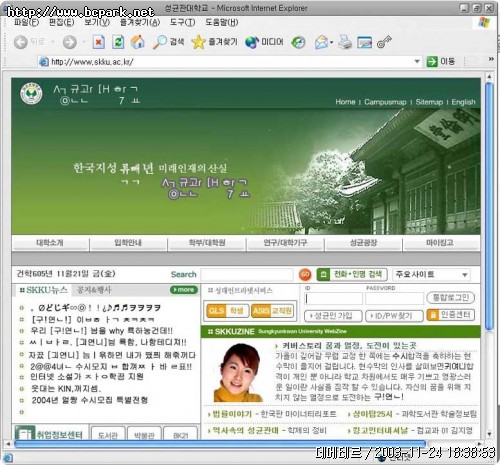Click the Forward navigation arrow icon

(x=70, y=42)
